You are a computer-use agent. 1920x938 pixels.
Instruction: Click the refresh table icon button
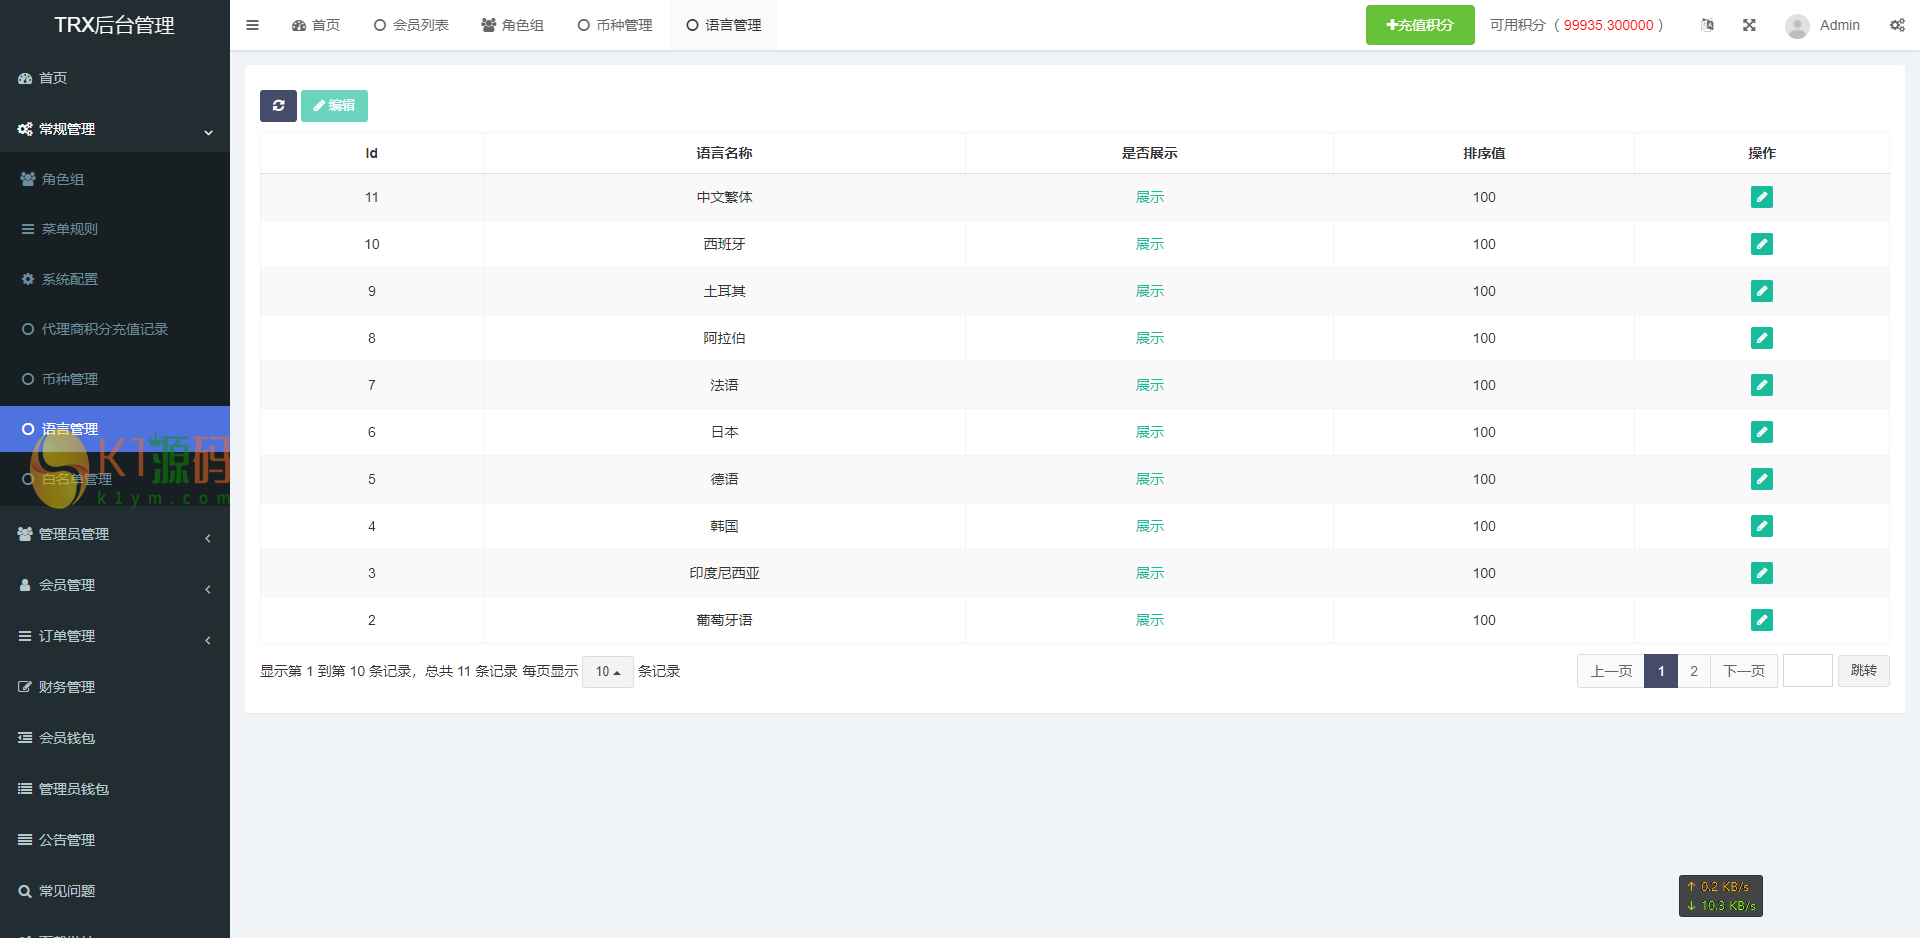(278, 106)
